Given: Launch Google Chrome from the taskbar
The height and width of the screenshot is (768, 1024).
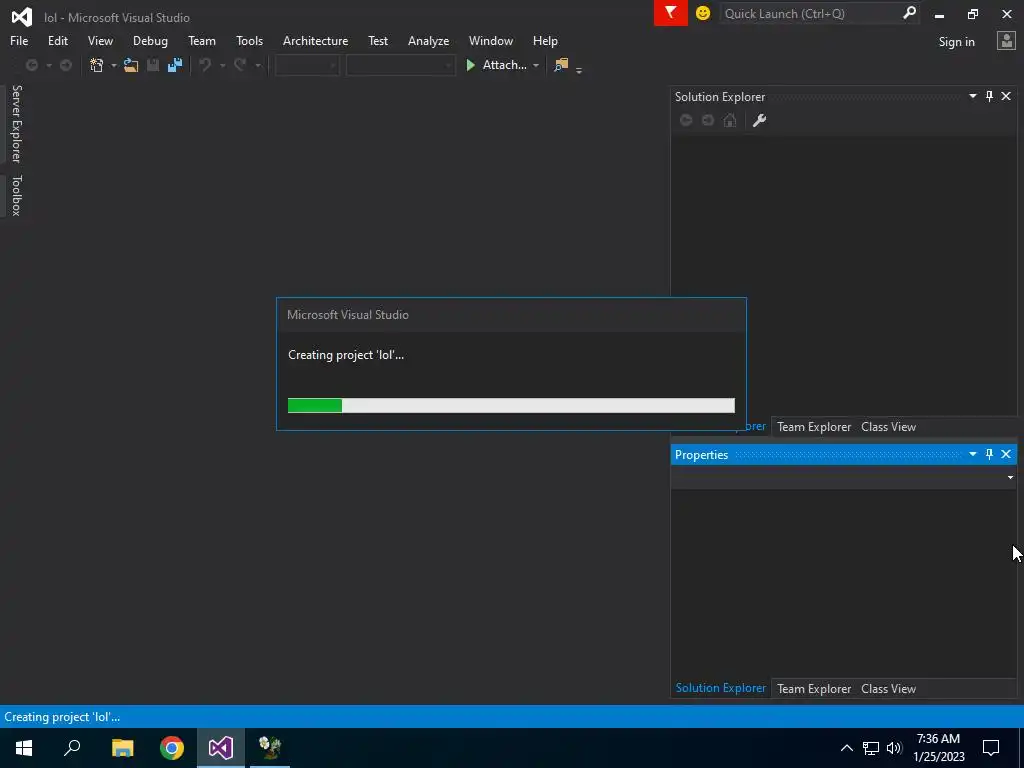Looking at the screenshot, I should coord(172,748).
